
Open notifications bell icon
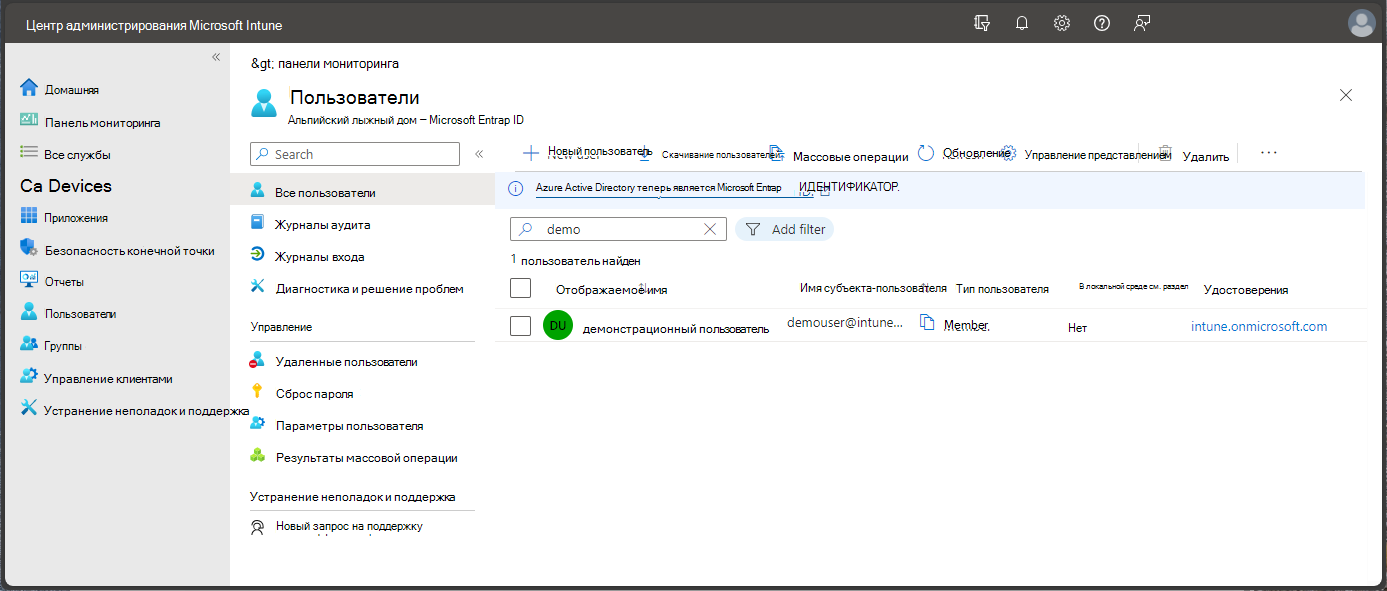point(1022,23)
